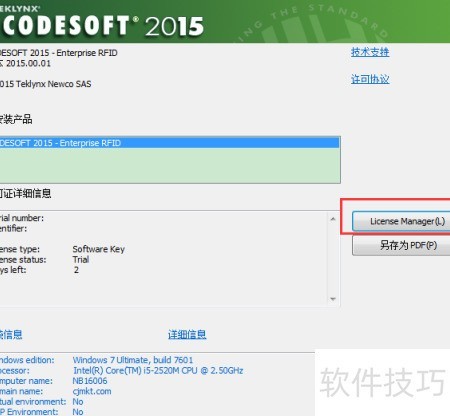Click empty green area of installed products list
450x416 pixels.
169,165
